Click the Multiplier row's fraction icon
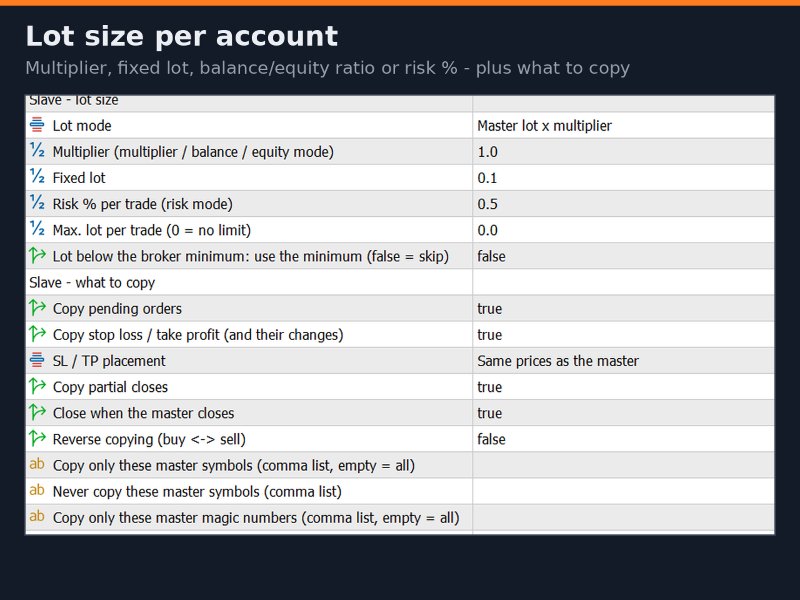Viewport: 800px width, 600px height. point(37,151)
